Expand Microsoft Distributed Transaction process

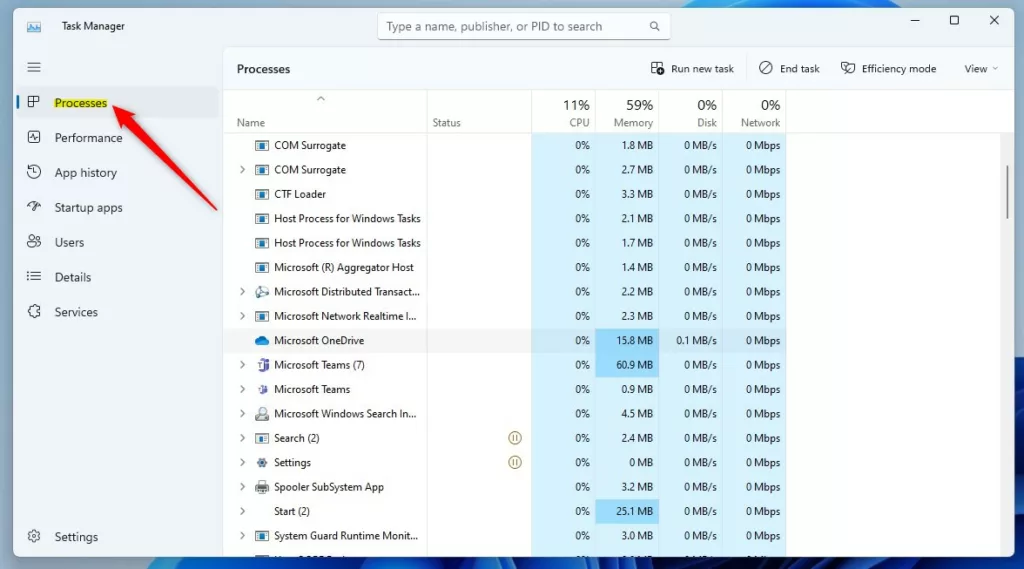242,291
